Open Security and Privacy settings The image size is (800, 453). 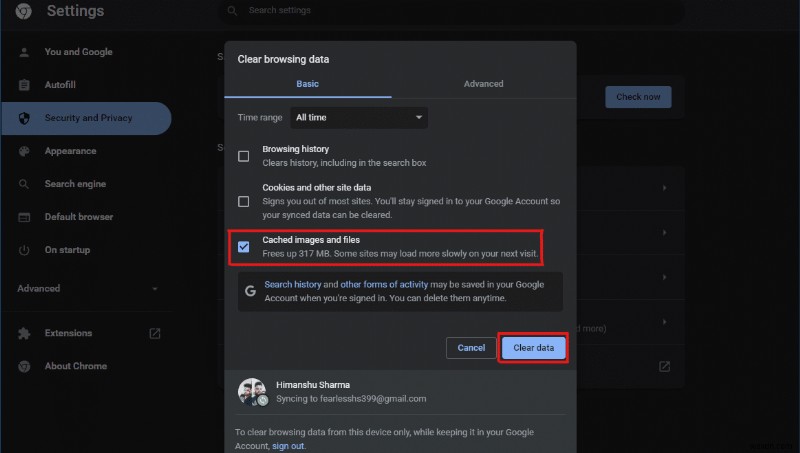(x=87, y=118)
